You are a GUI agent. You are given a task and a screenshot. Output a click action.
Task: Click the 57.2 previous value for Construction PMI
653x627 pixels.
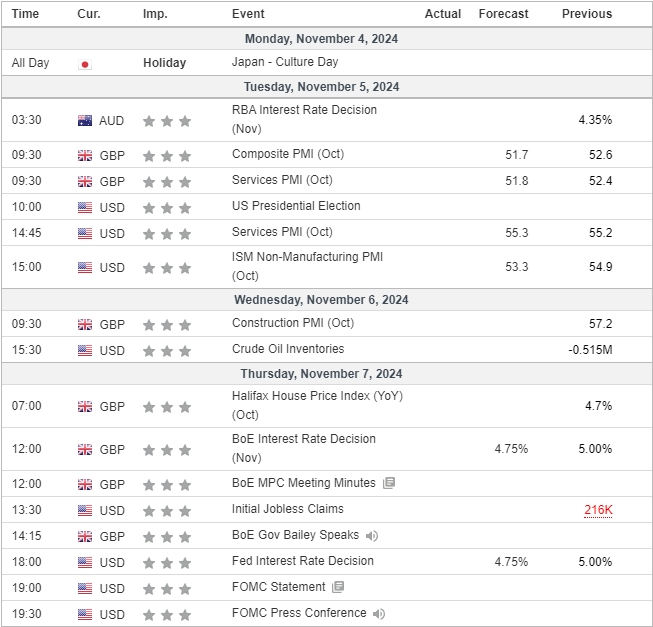coord(601,323)
